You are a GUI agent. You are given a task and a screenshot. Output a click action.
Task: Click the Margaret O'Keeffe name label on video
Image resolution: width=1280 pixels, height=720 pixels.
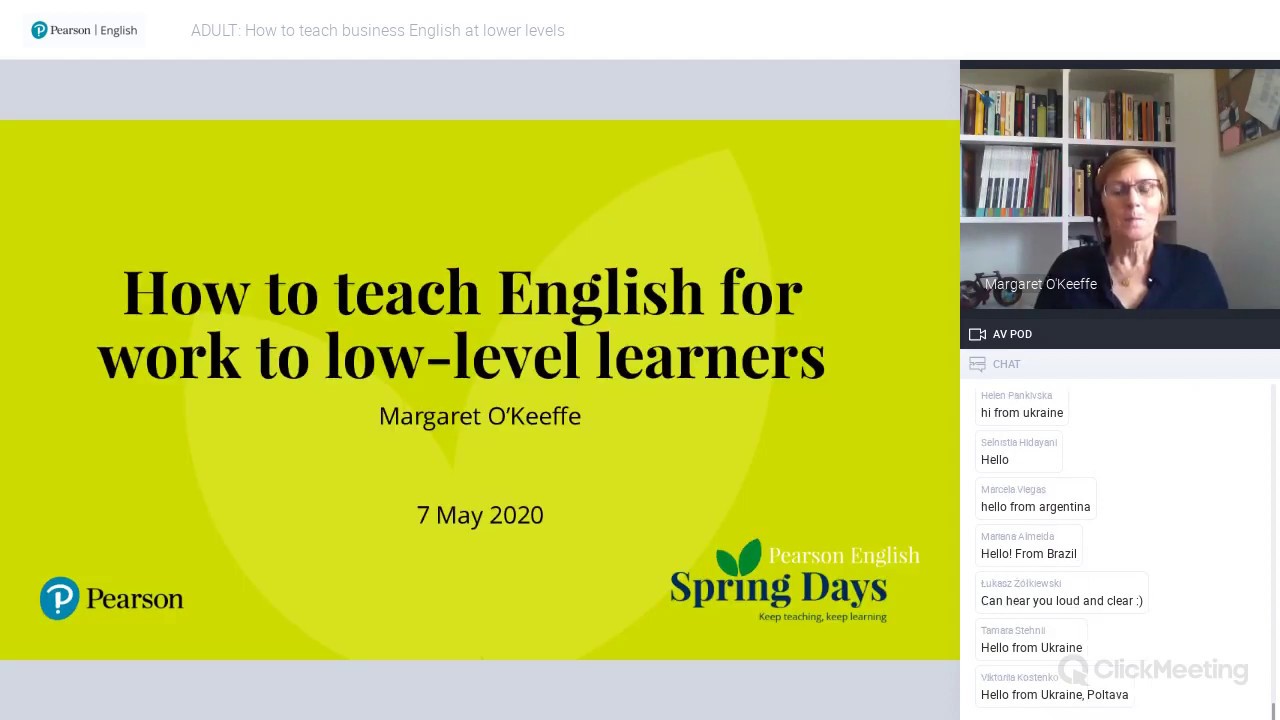coord(1040,284)
